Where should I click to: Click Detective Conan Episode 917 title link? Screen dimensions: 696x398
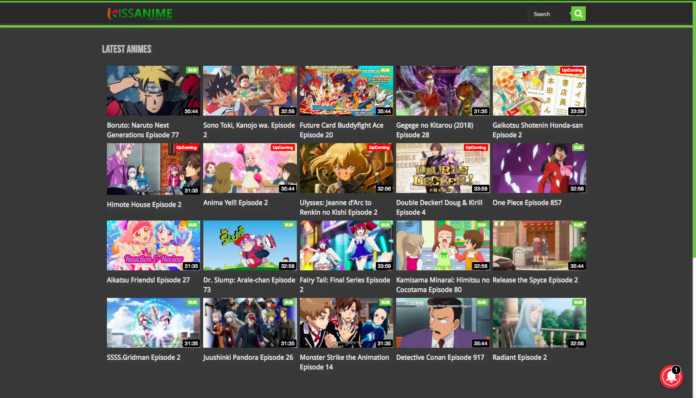pyautogui.click(x=440, y=357)
